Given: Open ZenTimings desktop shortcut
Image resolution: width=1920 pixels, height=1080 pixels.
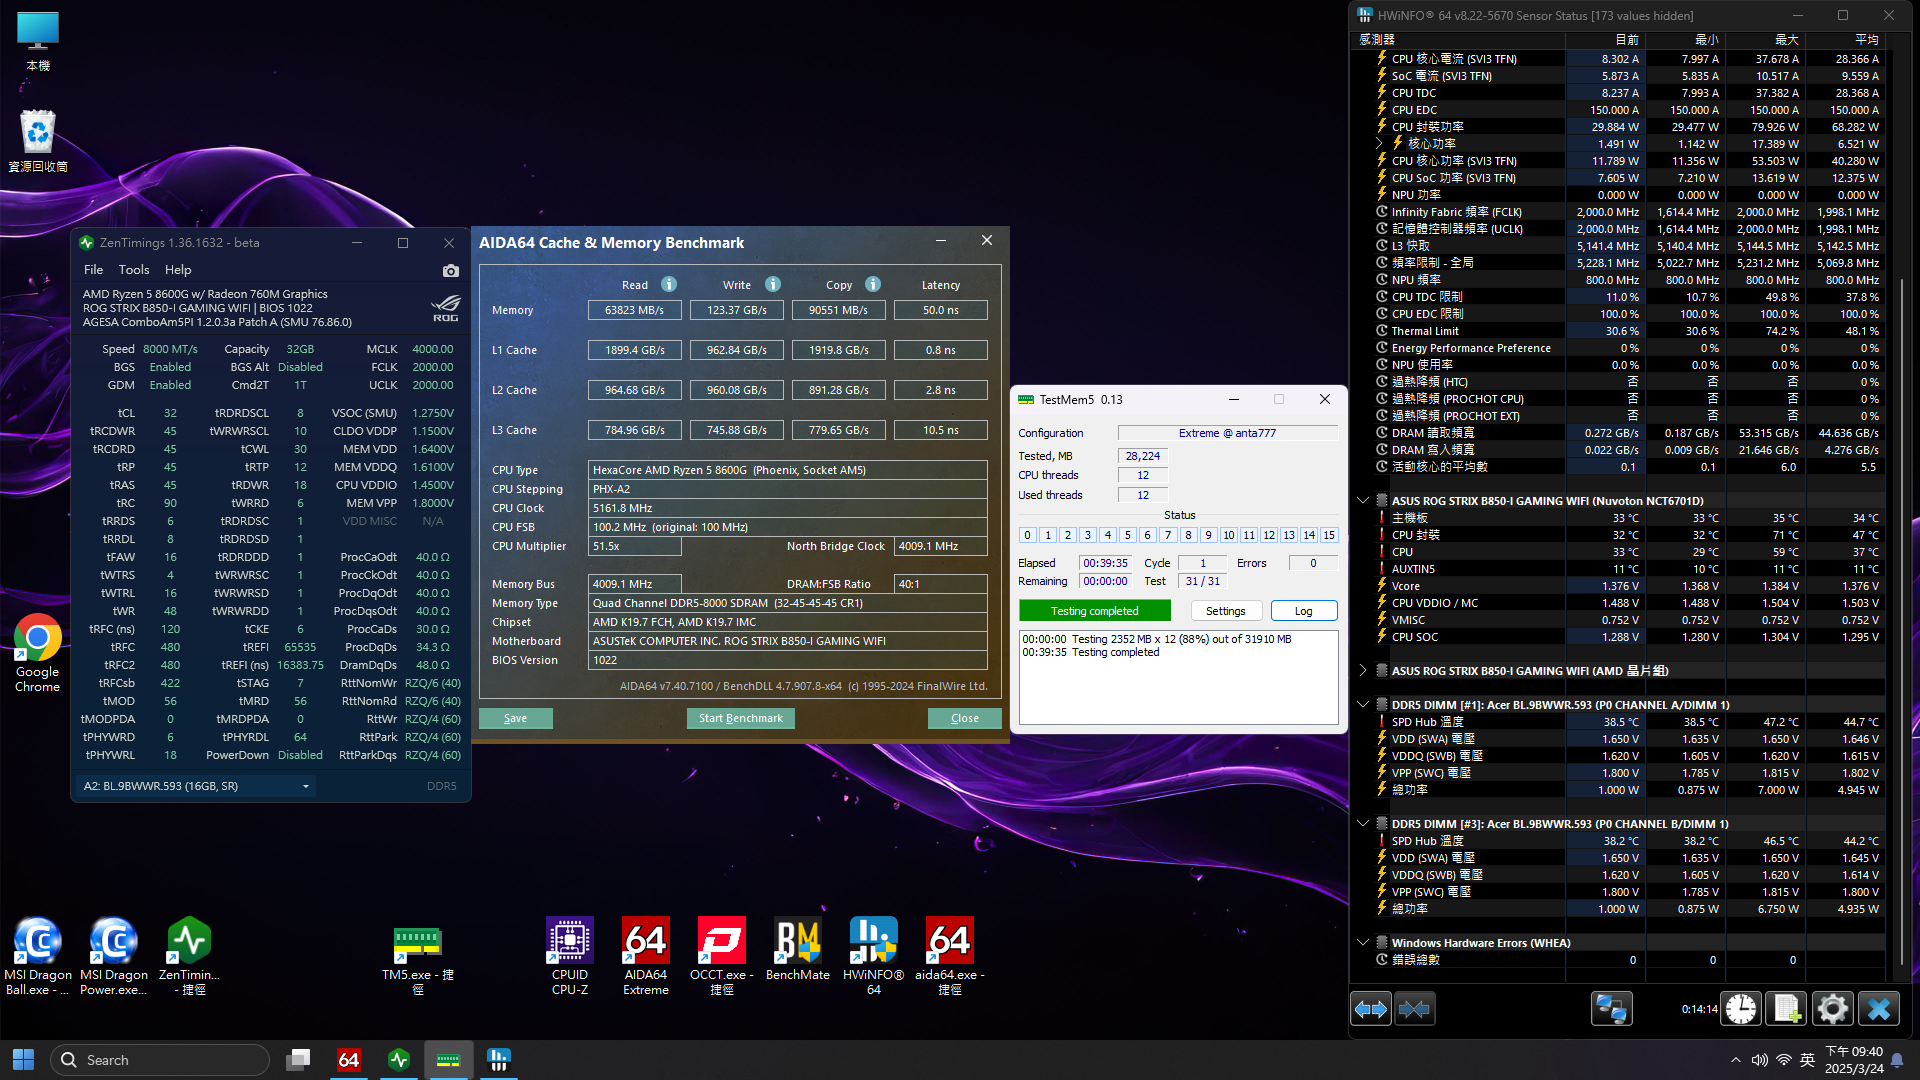Looking at the screenshot, I should point(189,957).
